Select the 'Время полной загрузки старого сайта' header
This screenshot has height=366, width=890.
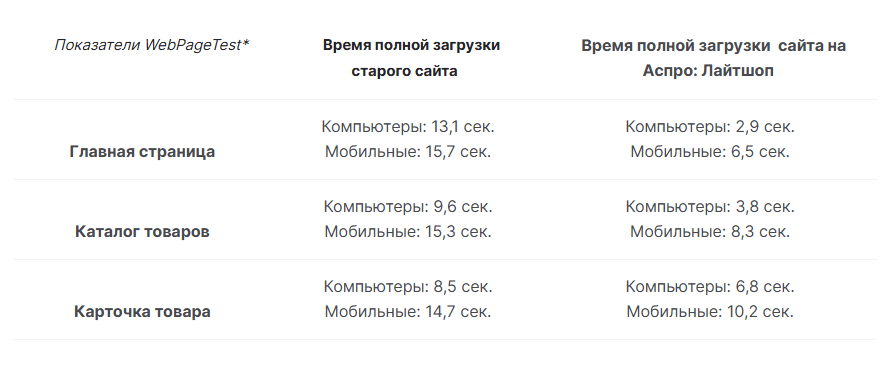coord(412,58)
